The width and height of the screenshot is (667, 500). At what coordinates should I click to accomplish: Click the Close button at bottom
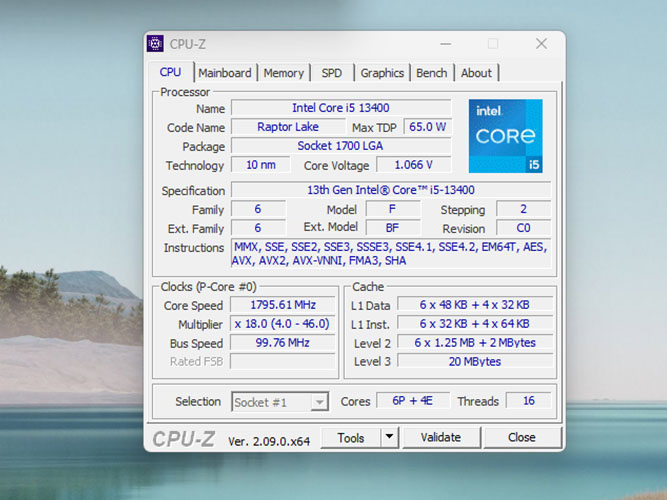521,437
